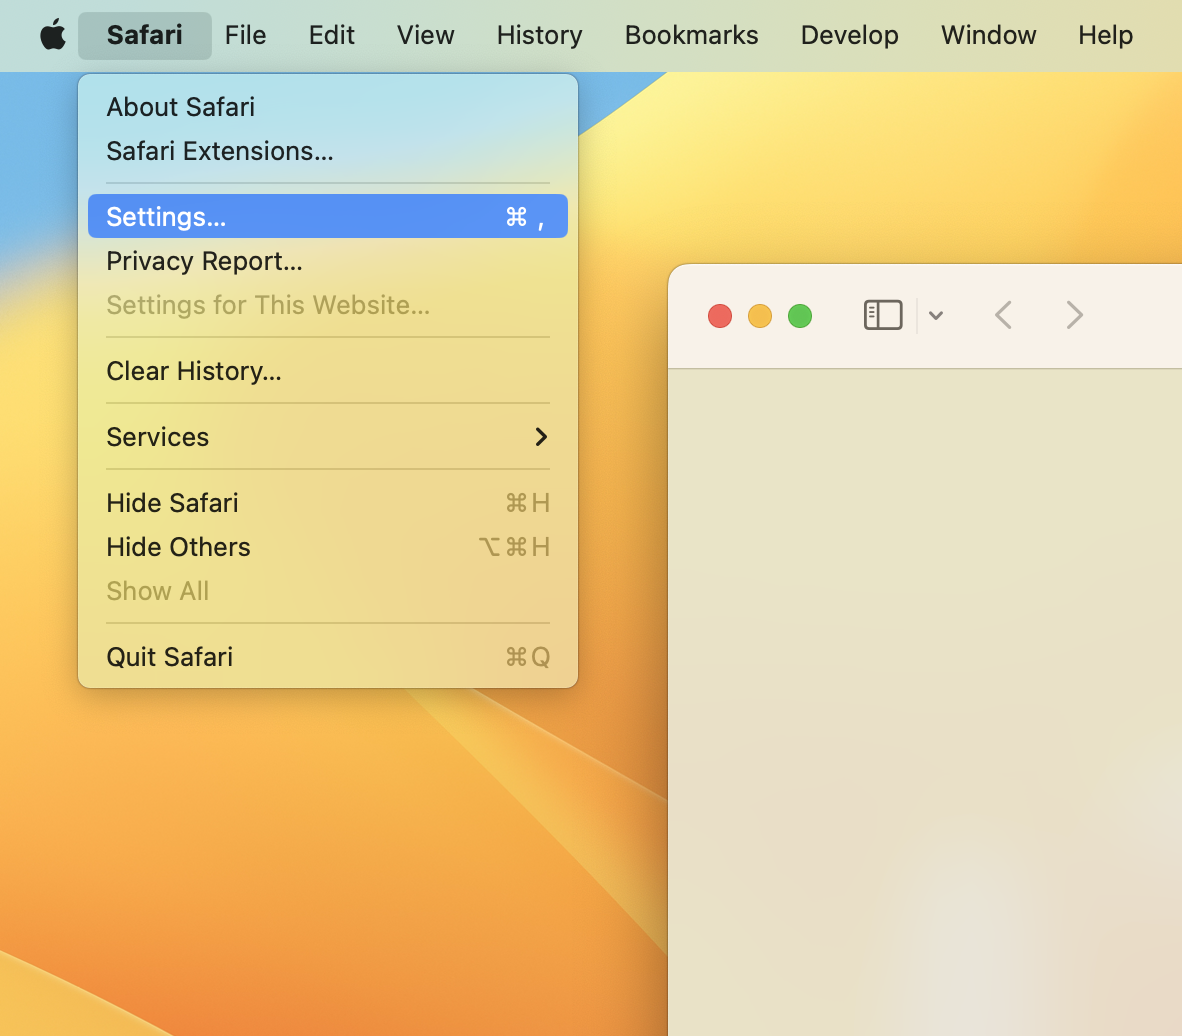The image size is (1182, 1036).
Task: Open the Apple menu
Action: tap(53, 35)
